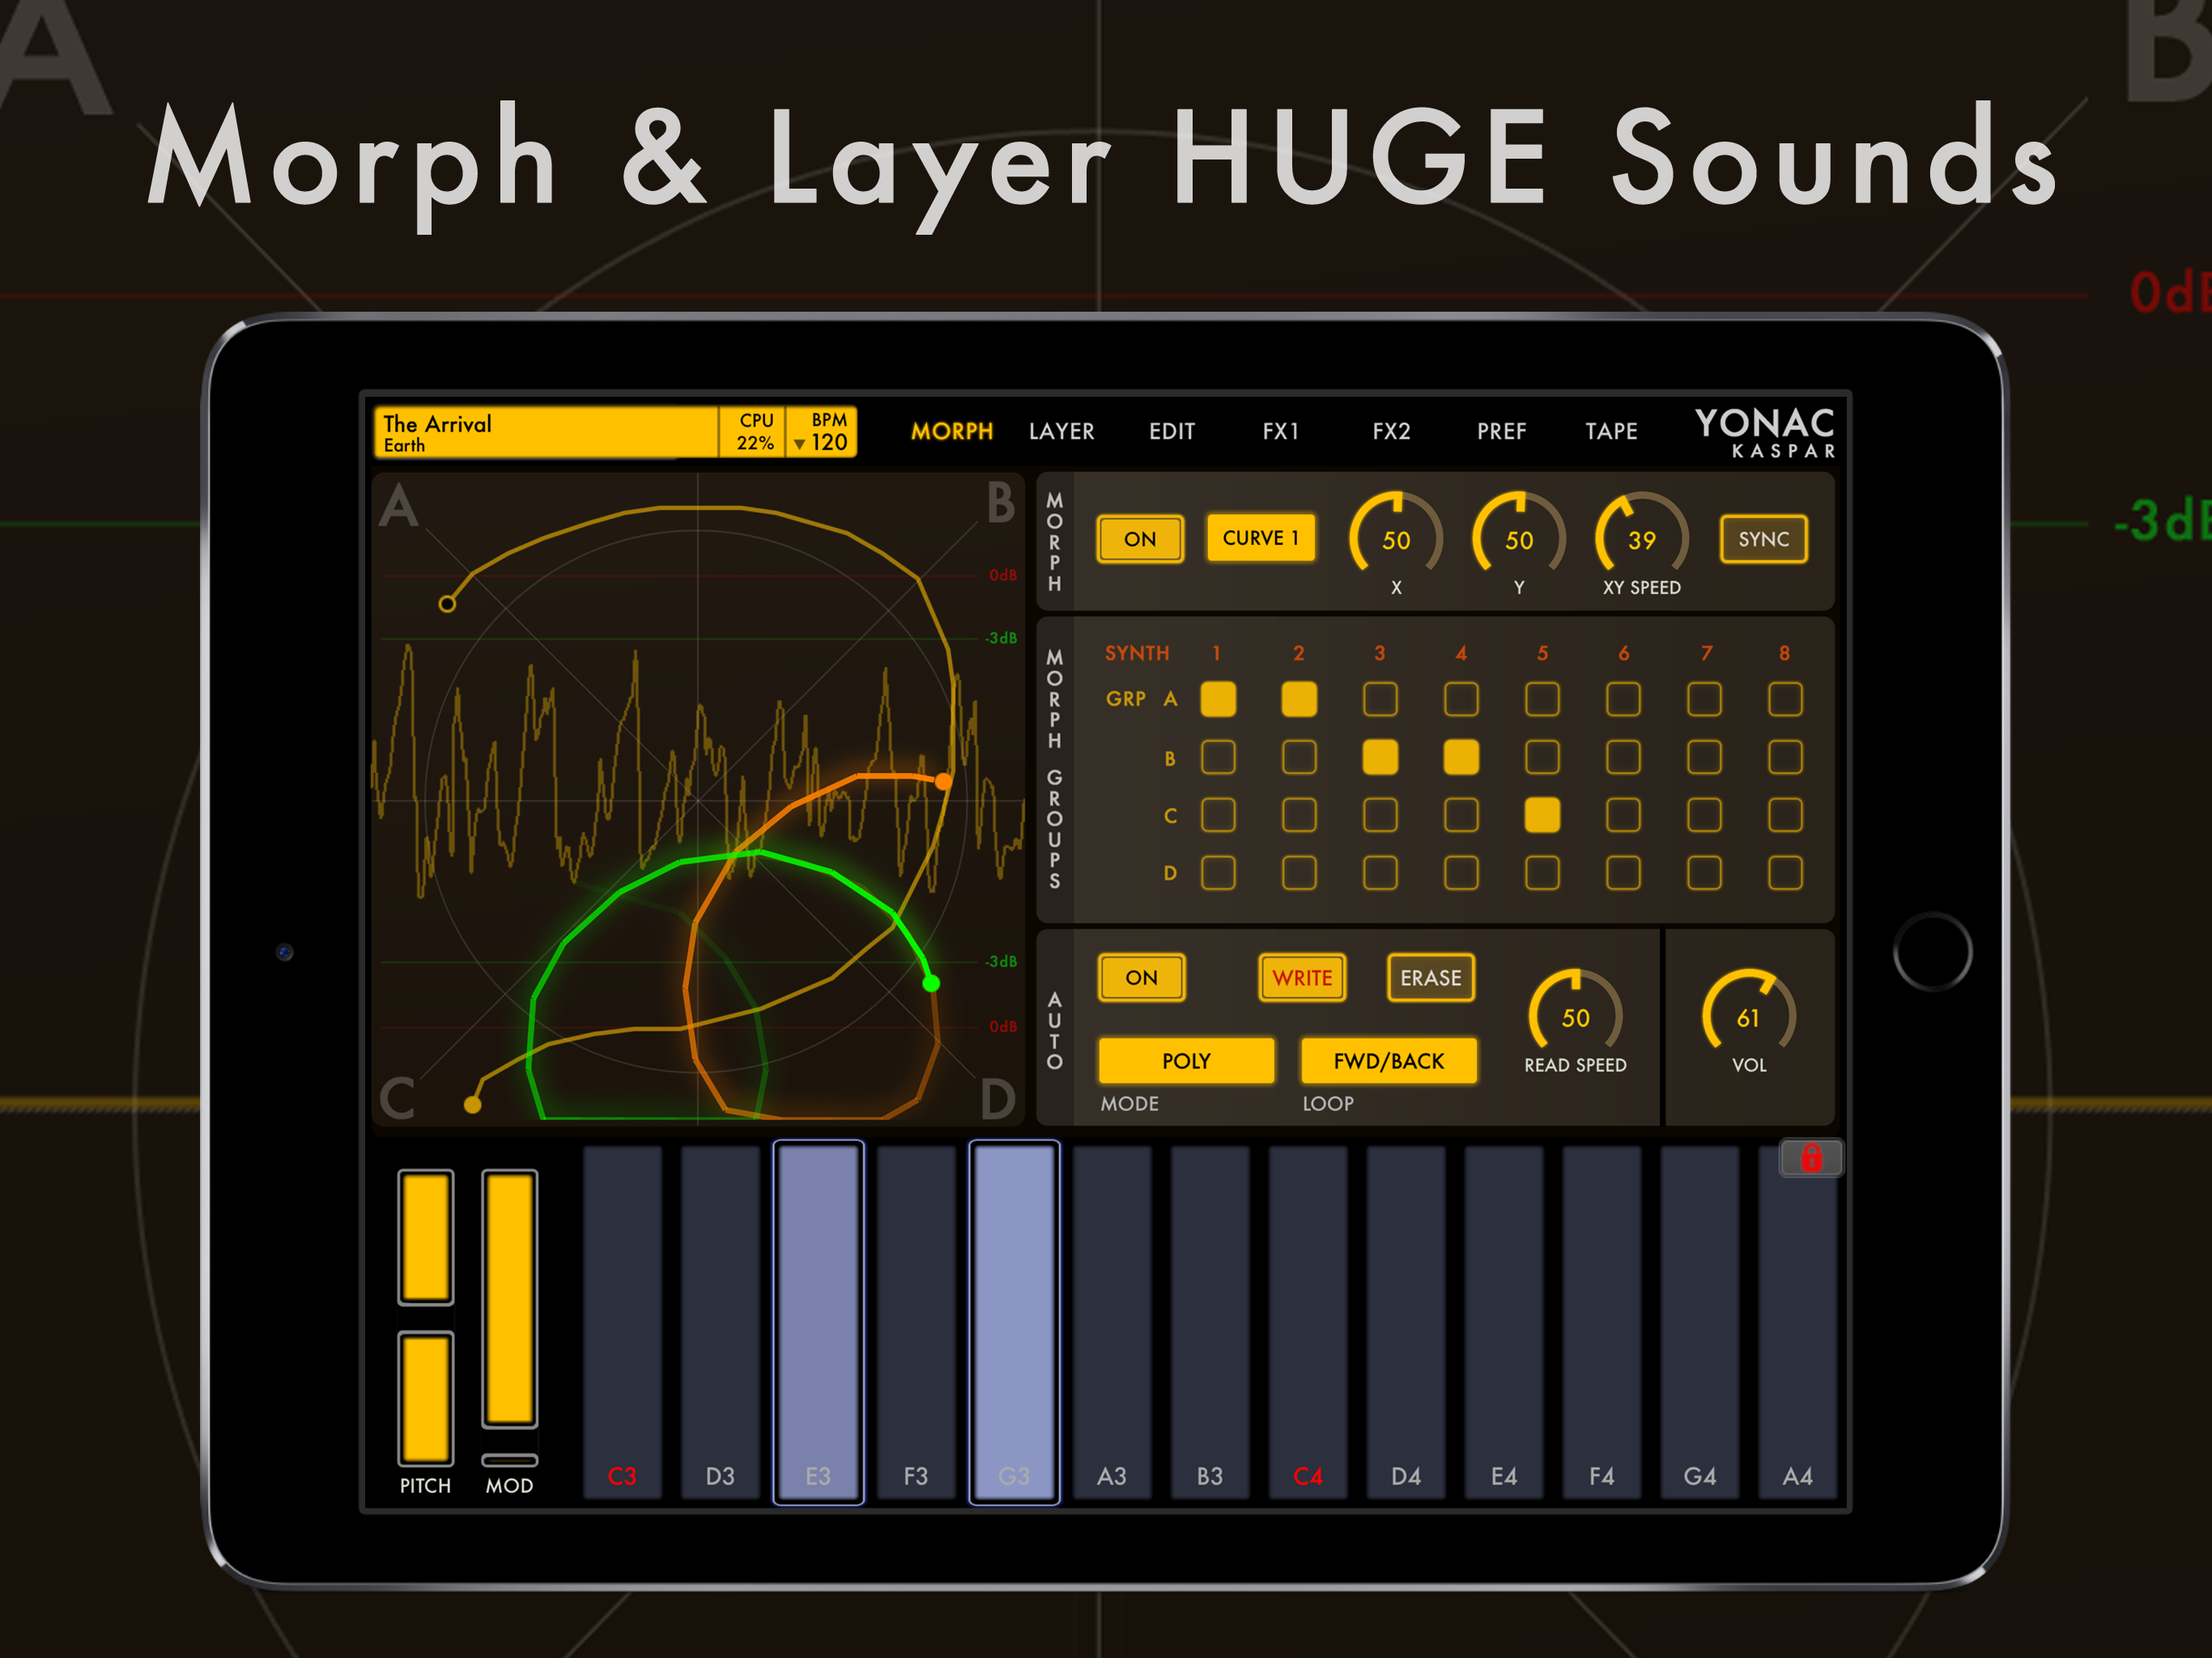2212x1658 pixels.
Task: Play the C4 key on keyboard
Action: (1307, 1320)
